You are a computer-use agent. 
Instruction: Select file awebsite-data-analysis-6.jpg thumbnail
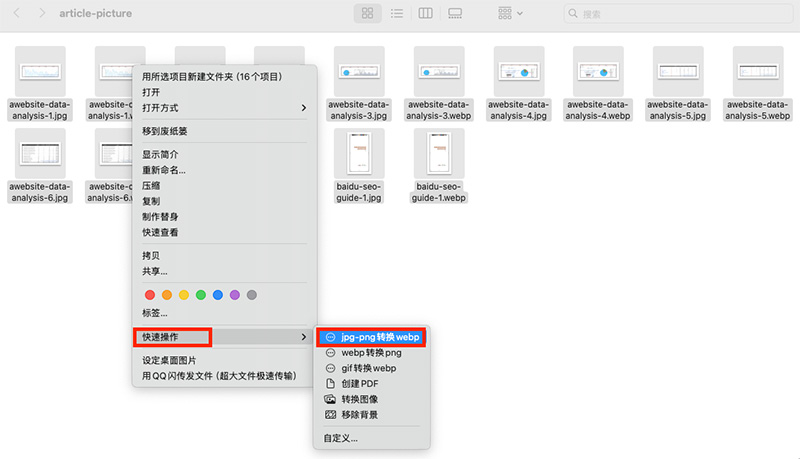pyautogui.click(x=40, y=154)
